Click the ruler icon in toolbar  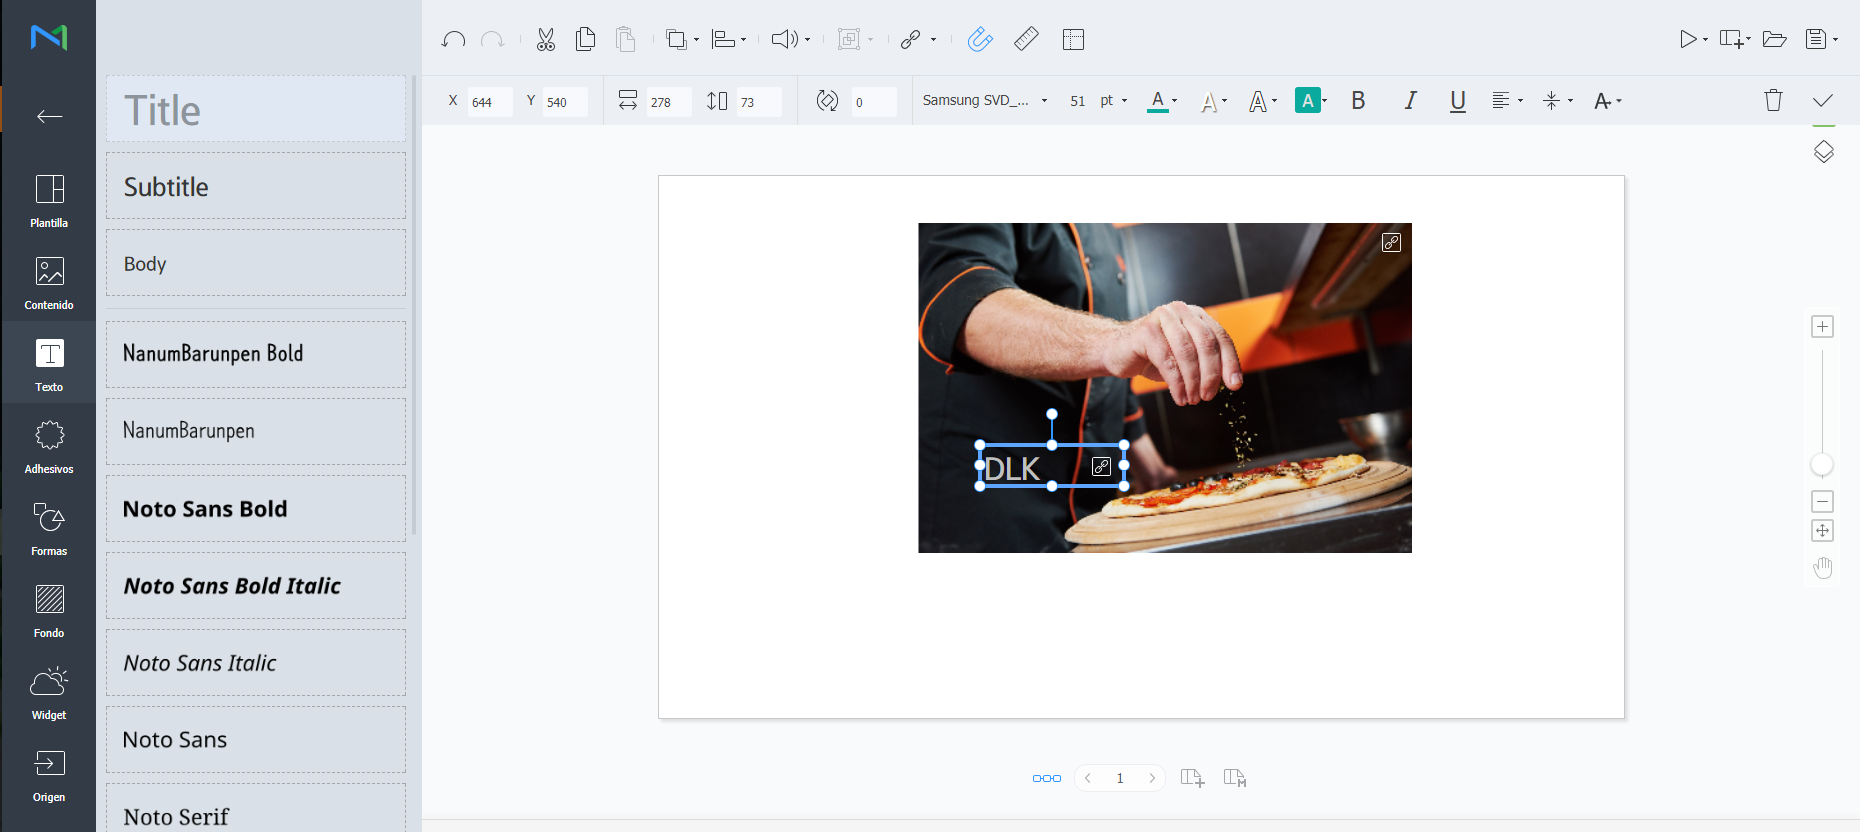click(x=1026, y=40)
